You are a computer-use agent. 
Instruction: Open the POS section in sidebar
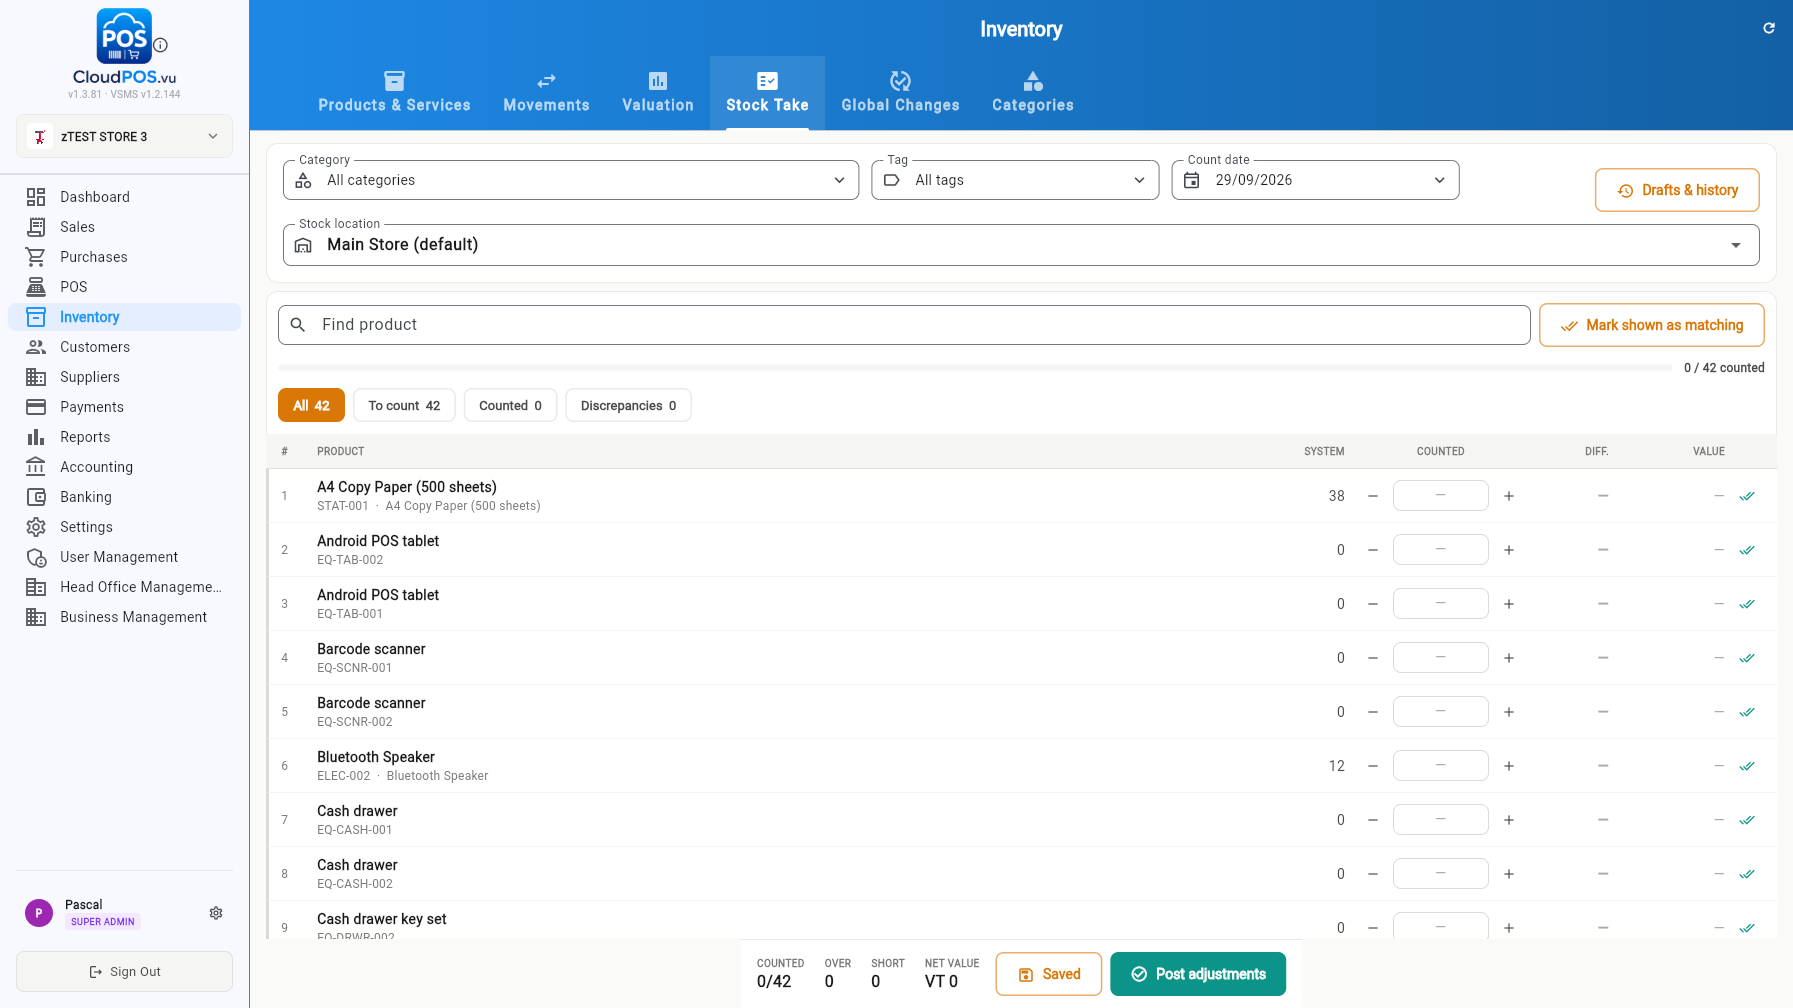[124, 287]
